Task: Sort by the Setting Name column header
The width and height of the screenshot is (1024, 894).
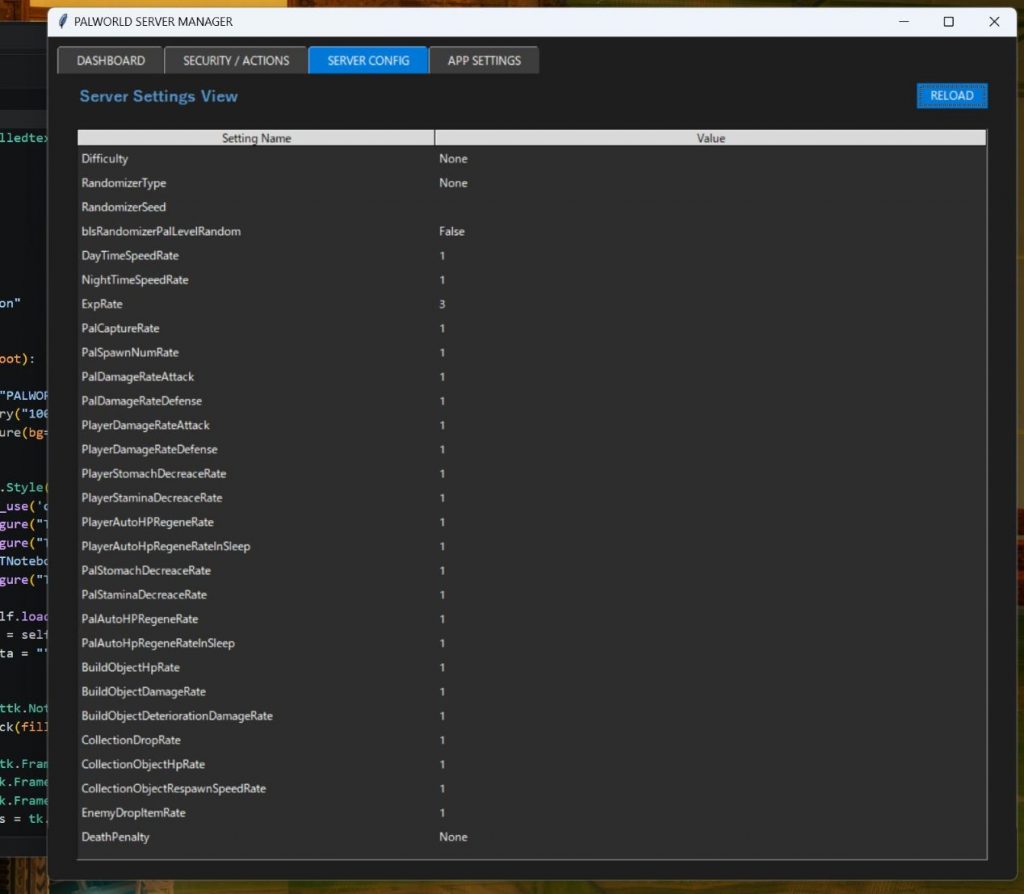Action: pyautogui.click(x=256, y=138)
